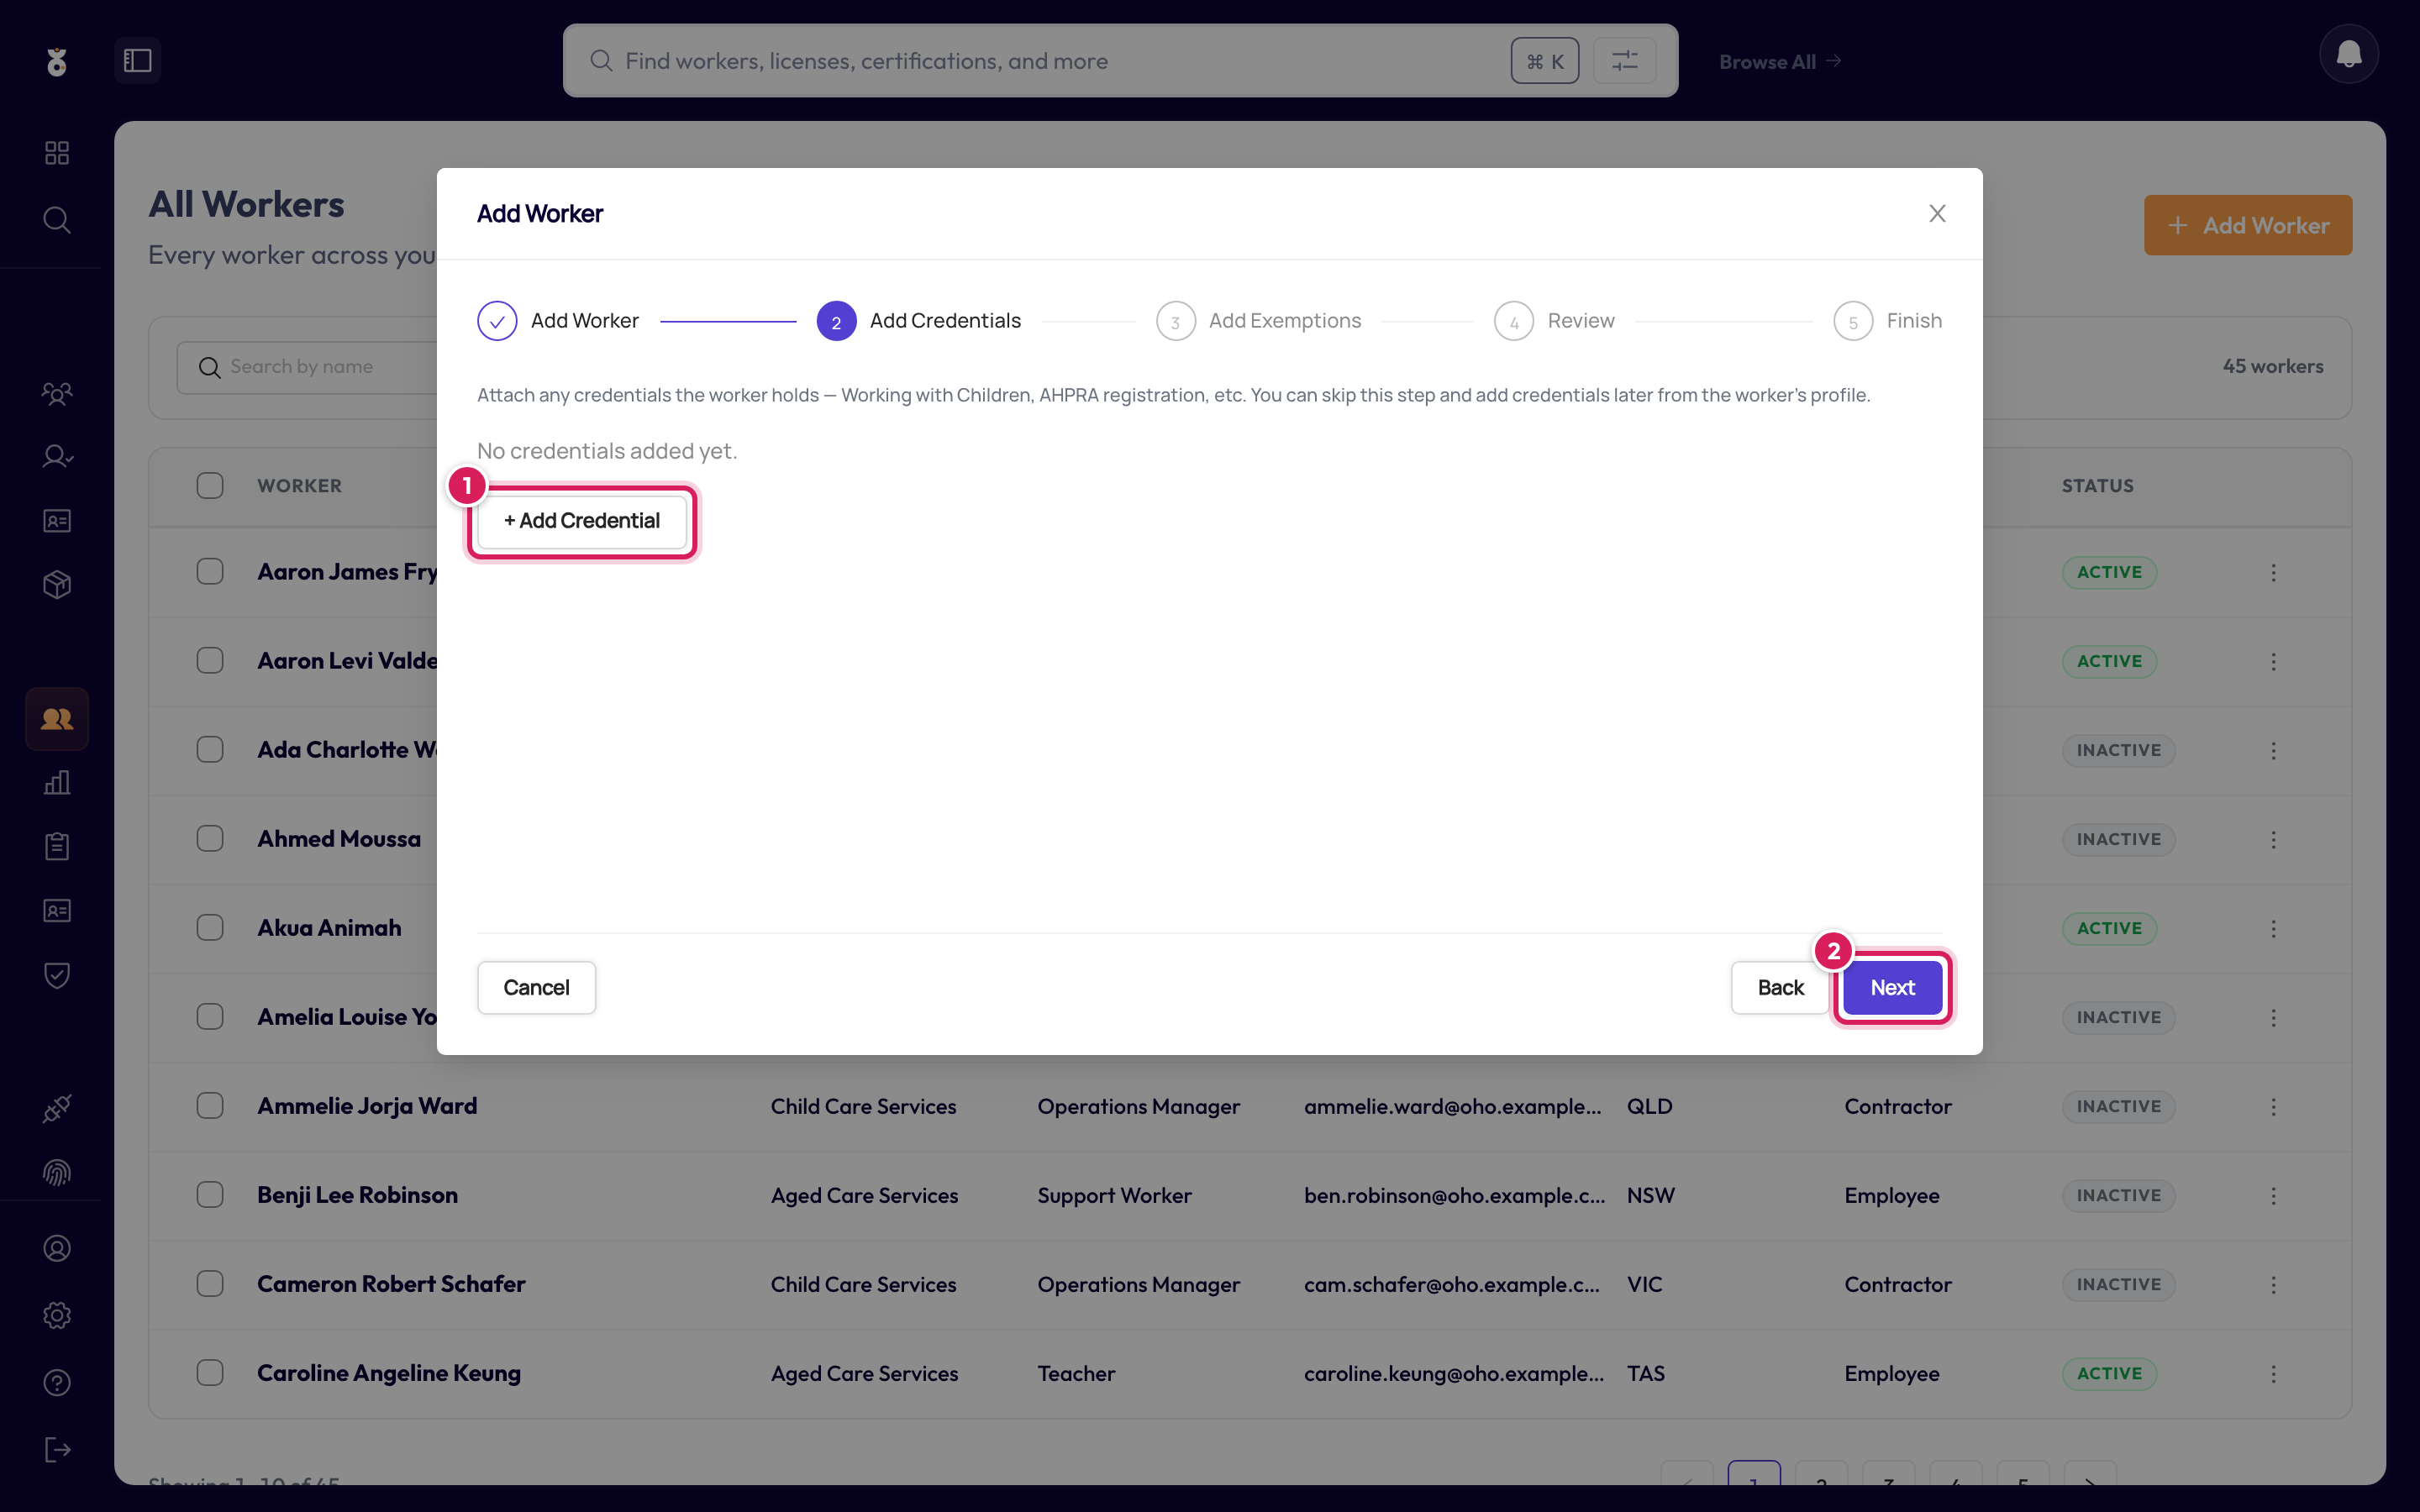The width and height of the screenshot is (2420, 1512).
Task: Click the Next button
Action: tap(1892, 988)
